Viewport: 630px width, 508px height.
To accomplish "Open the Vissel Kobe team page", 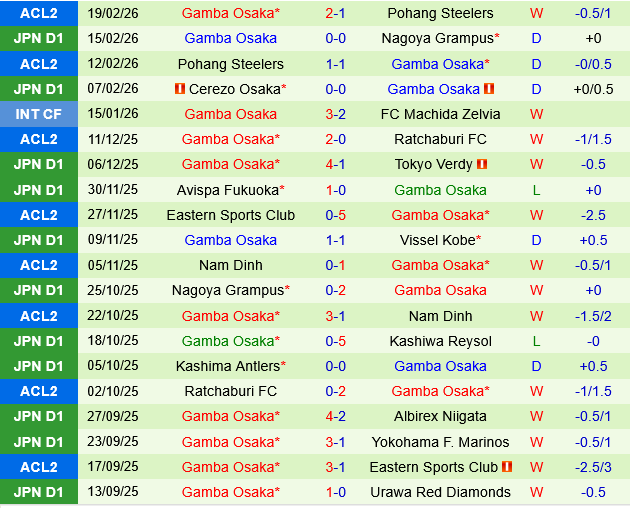I will tap(437, 240).
